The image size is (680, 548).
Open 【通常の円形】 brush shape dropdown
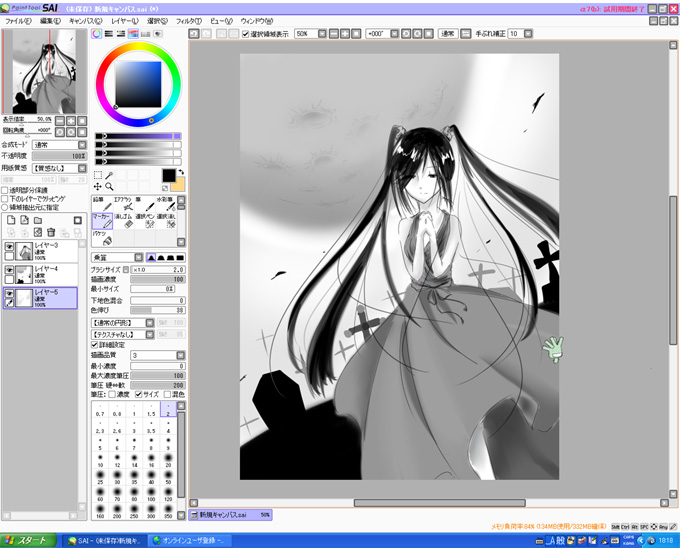(x=123, y=323)
